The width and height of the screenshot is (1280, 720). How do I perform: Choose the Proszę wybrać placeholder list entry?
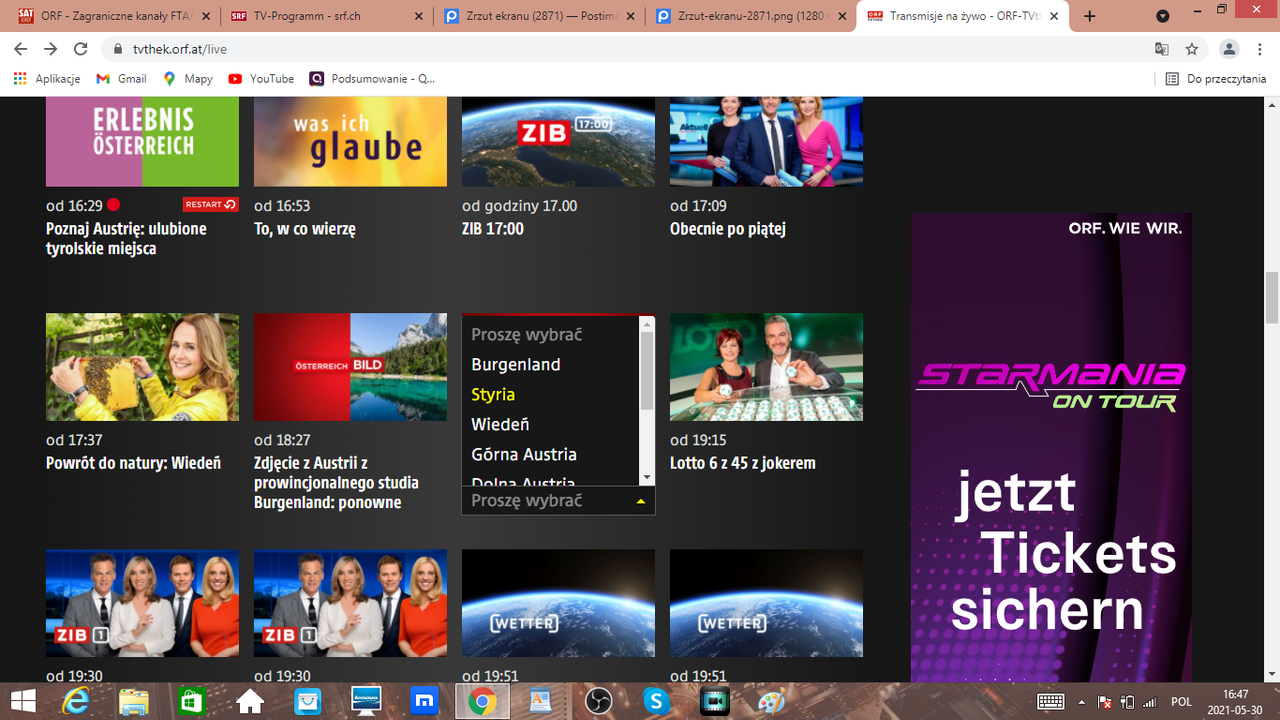pyautogui.click(x=550, y=334)
